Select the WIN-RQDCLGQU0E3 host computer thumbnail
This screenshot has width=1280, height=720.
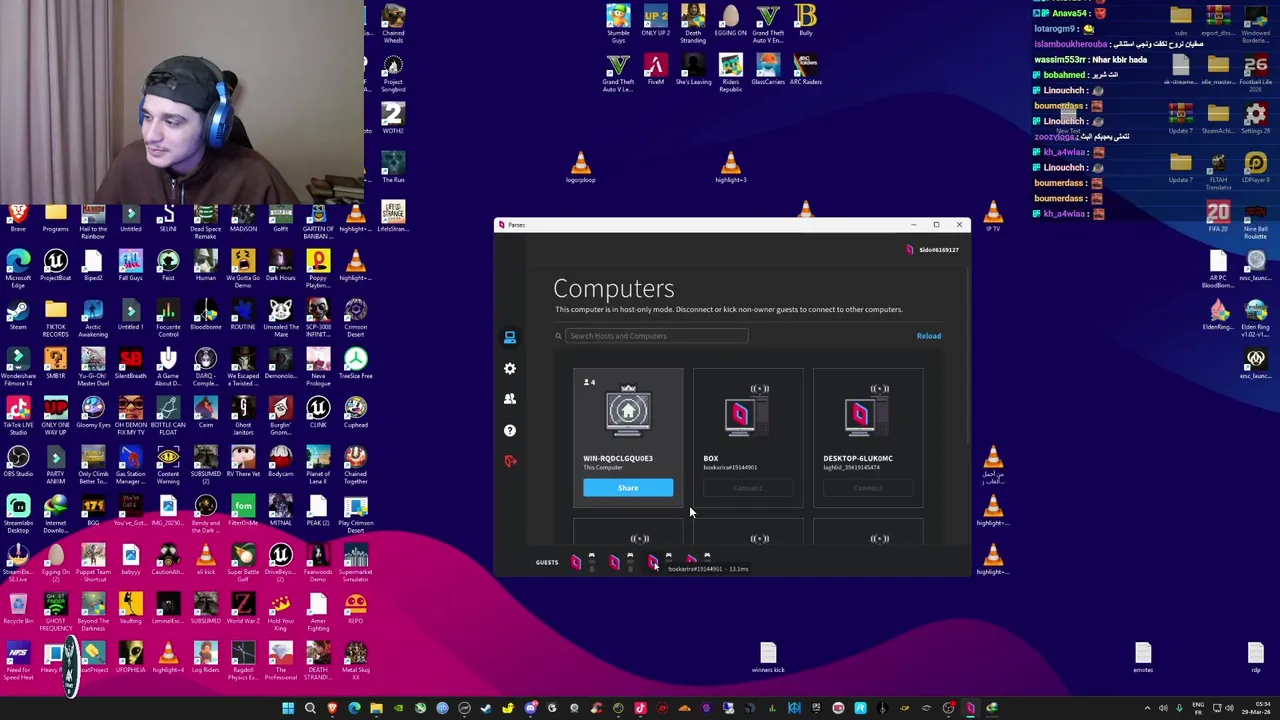[628, 410]
